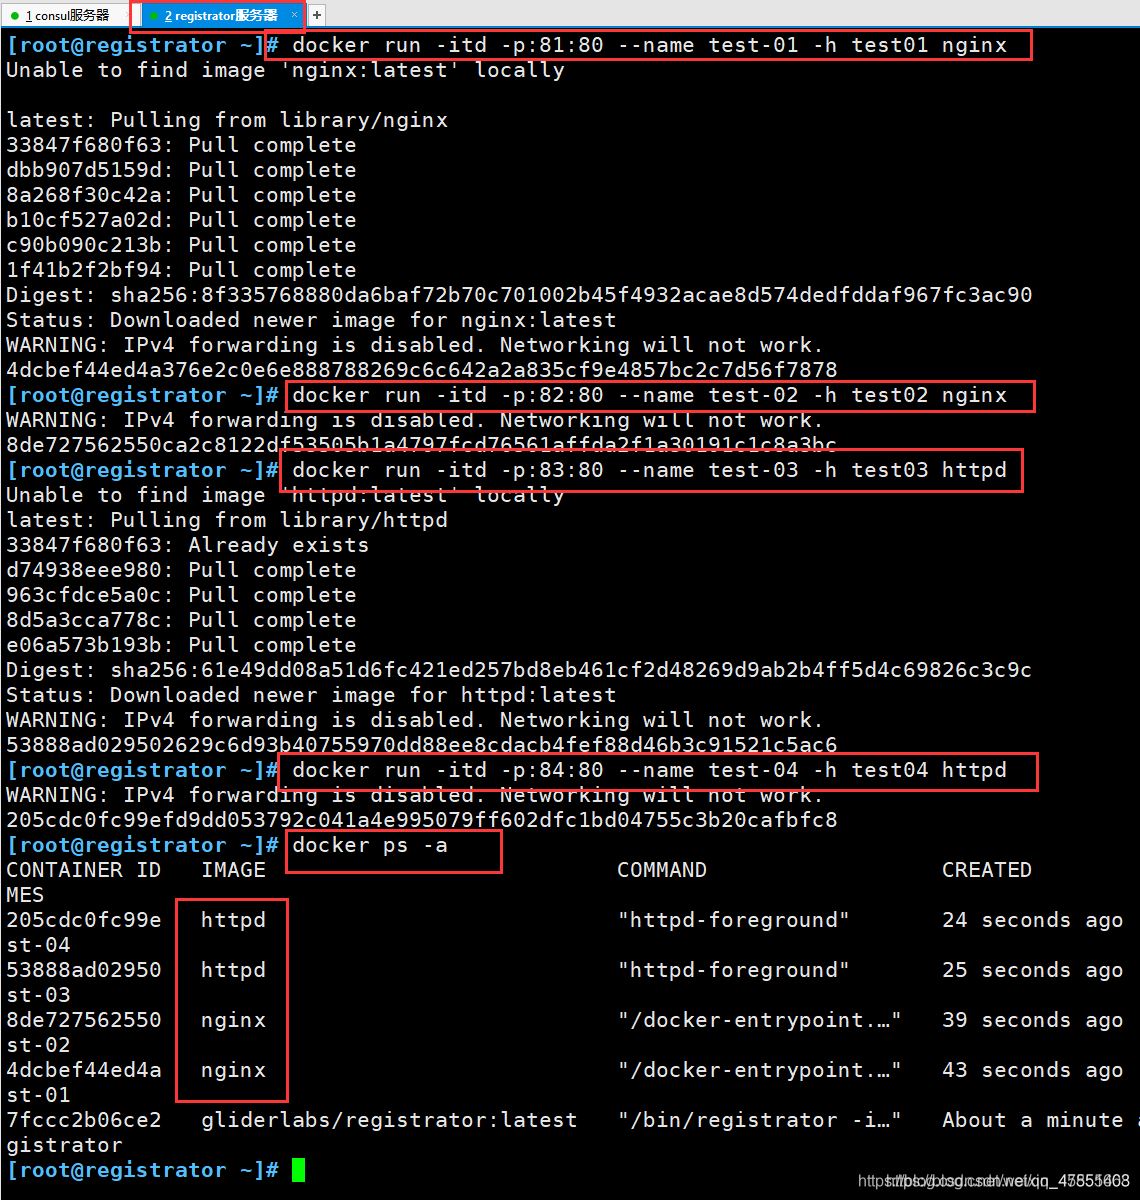Click gliderlabs/registrator:latest image text

tap(390, 1120)
